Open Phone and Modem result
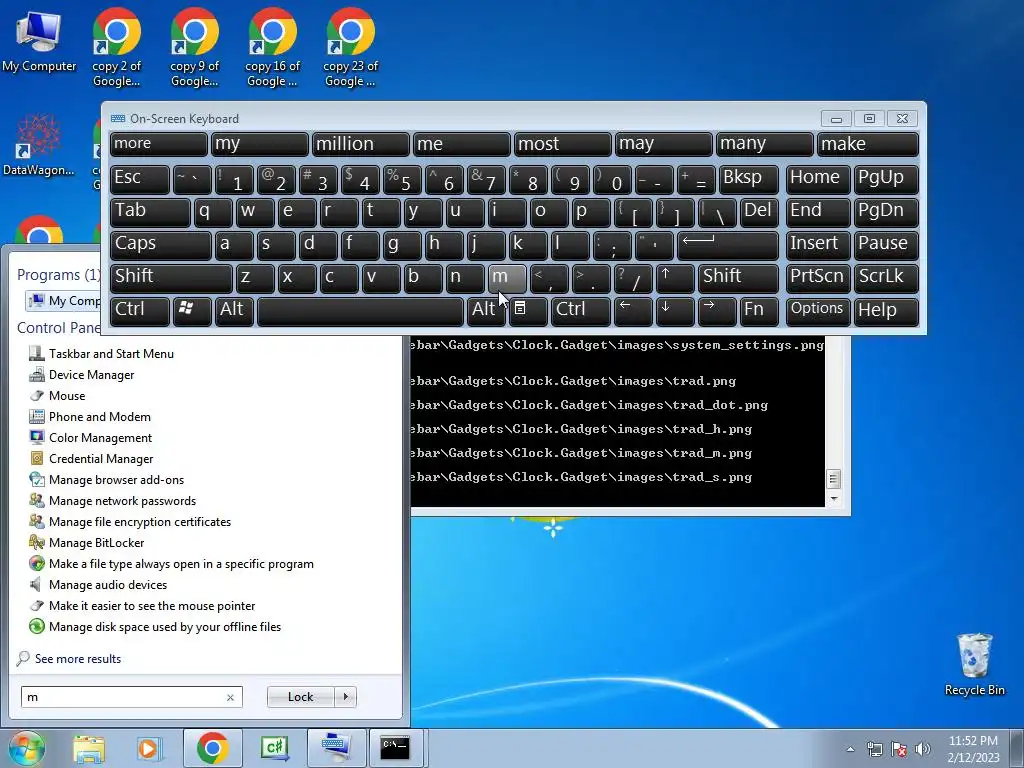This screenshot has height=768, width=1024. (89, 417)
